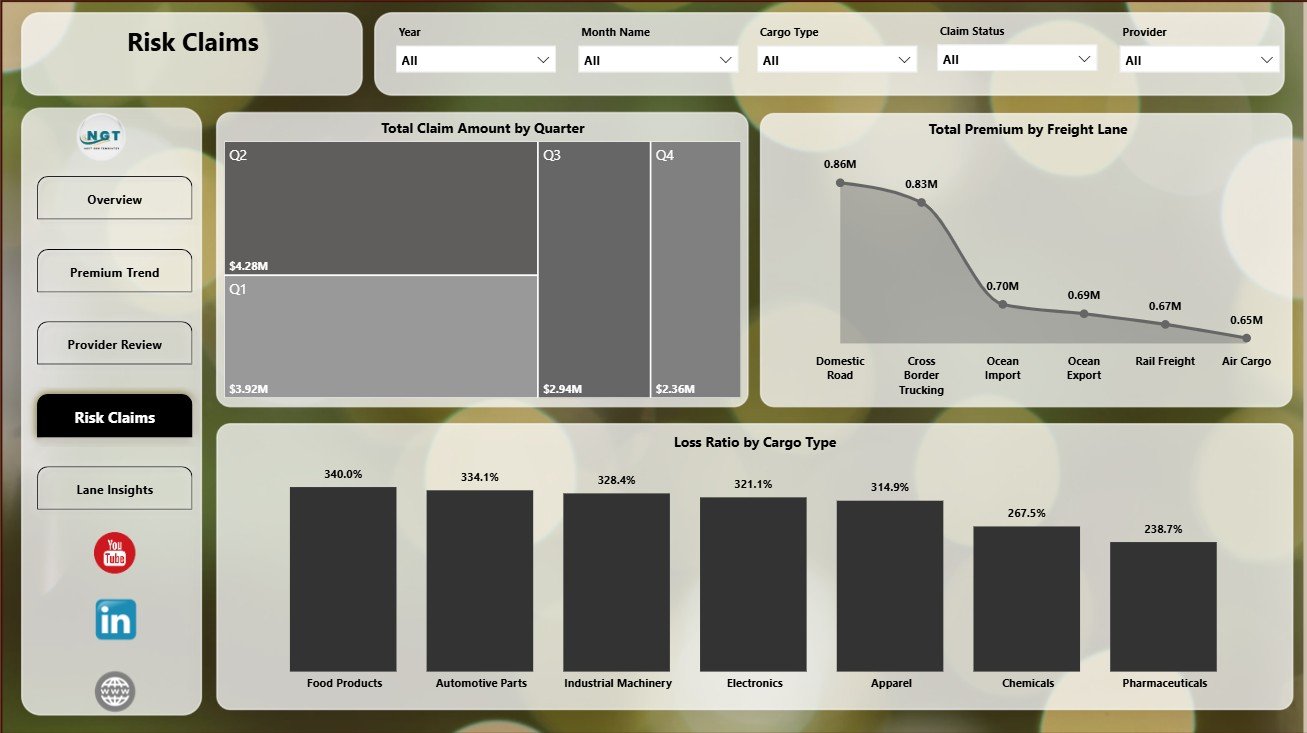
Task: Click the Ocean Import data point
Action: coord(1003,305)
